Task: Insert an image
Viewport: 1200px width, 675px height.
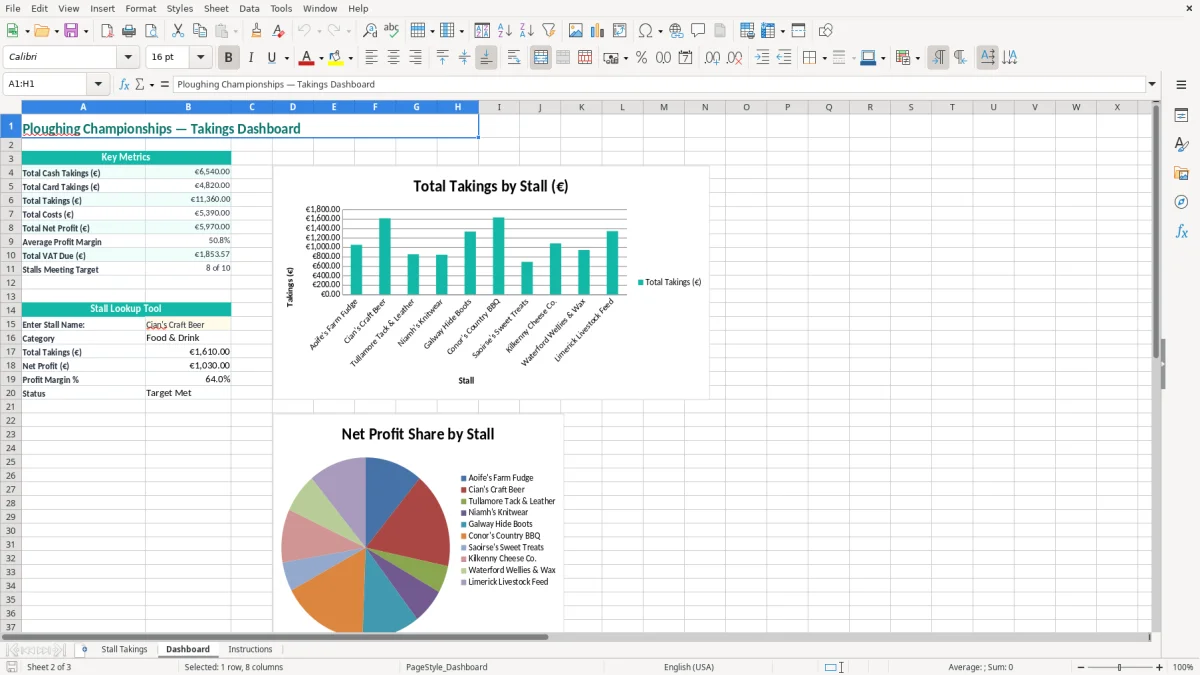Action: pos(576,31)
